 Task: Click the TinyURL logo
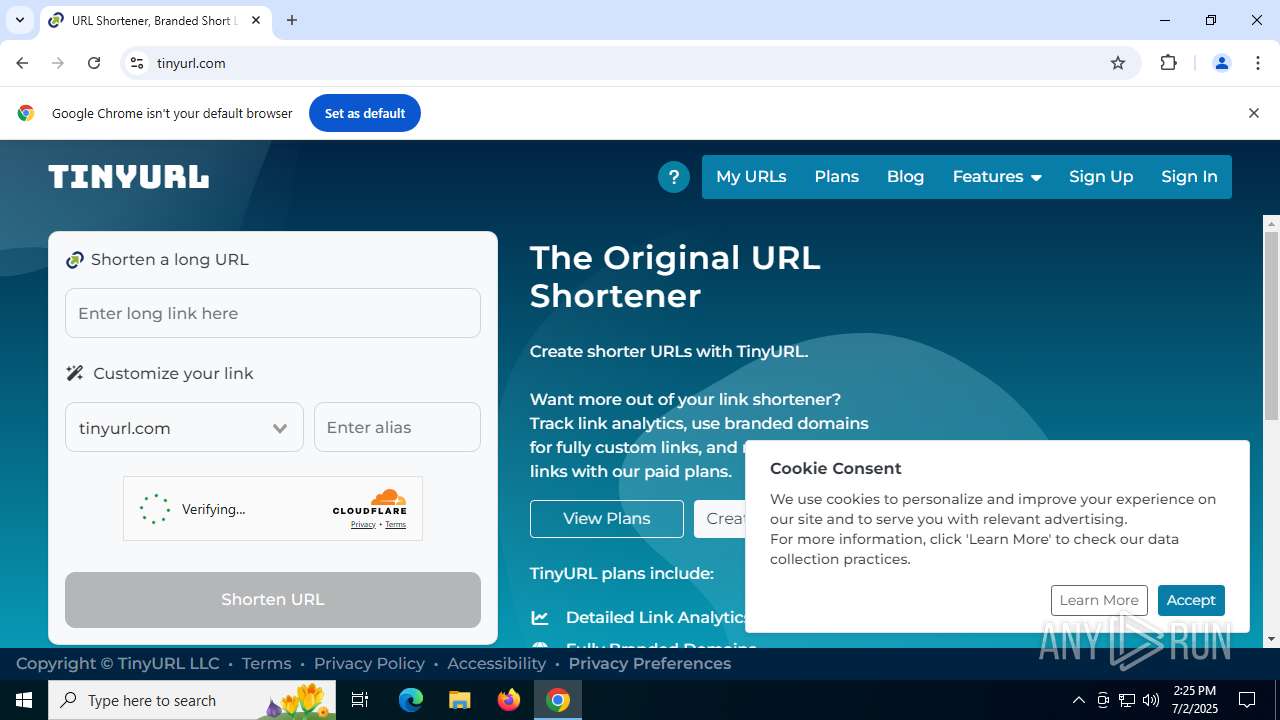129,177
